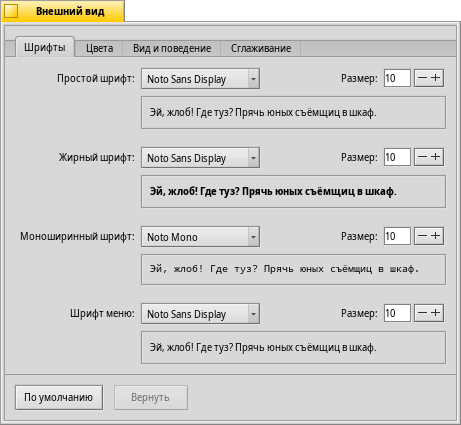This screenshot has width=461, height=425.
Task: Open the Жирный шрифт font dropdown
Action: pyautogui.click(x=200, y=158)
